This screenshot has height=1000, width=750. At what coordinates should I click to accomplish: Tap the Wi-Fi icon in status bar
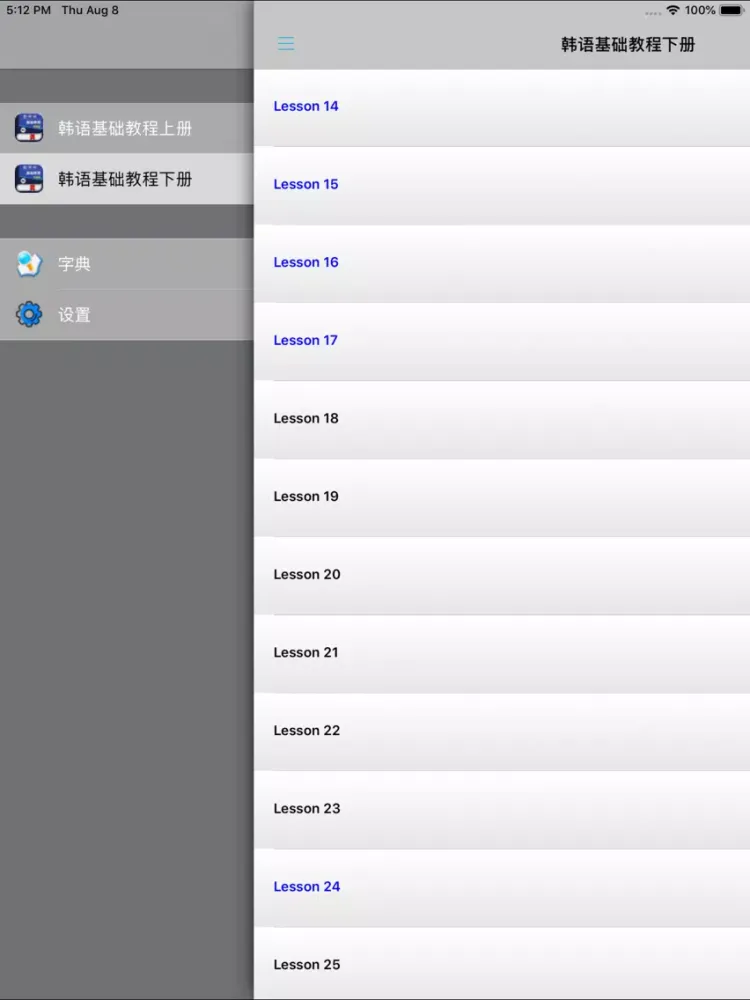click(x=673, y=10)
